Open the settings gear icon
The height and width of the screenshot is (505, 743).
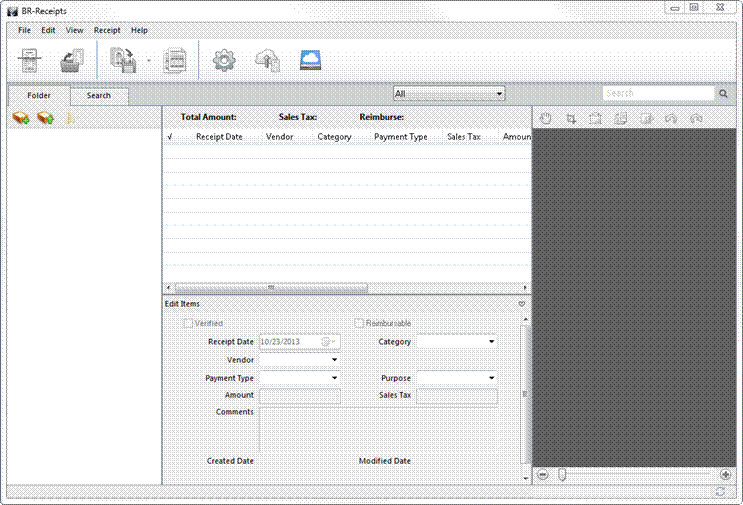[224, 60]
